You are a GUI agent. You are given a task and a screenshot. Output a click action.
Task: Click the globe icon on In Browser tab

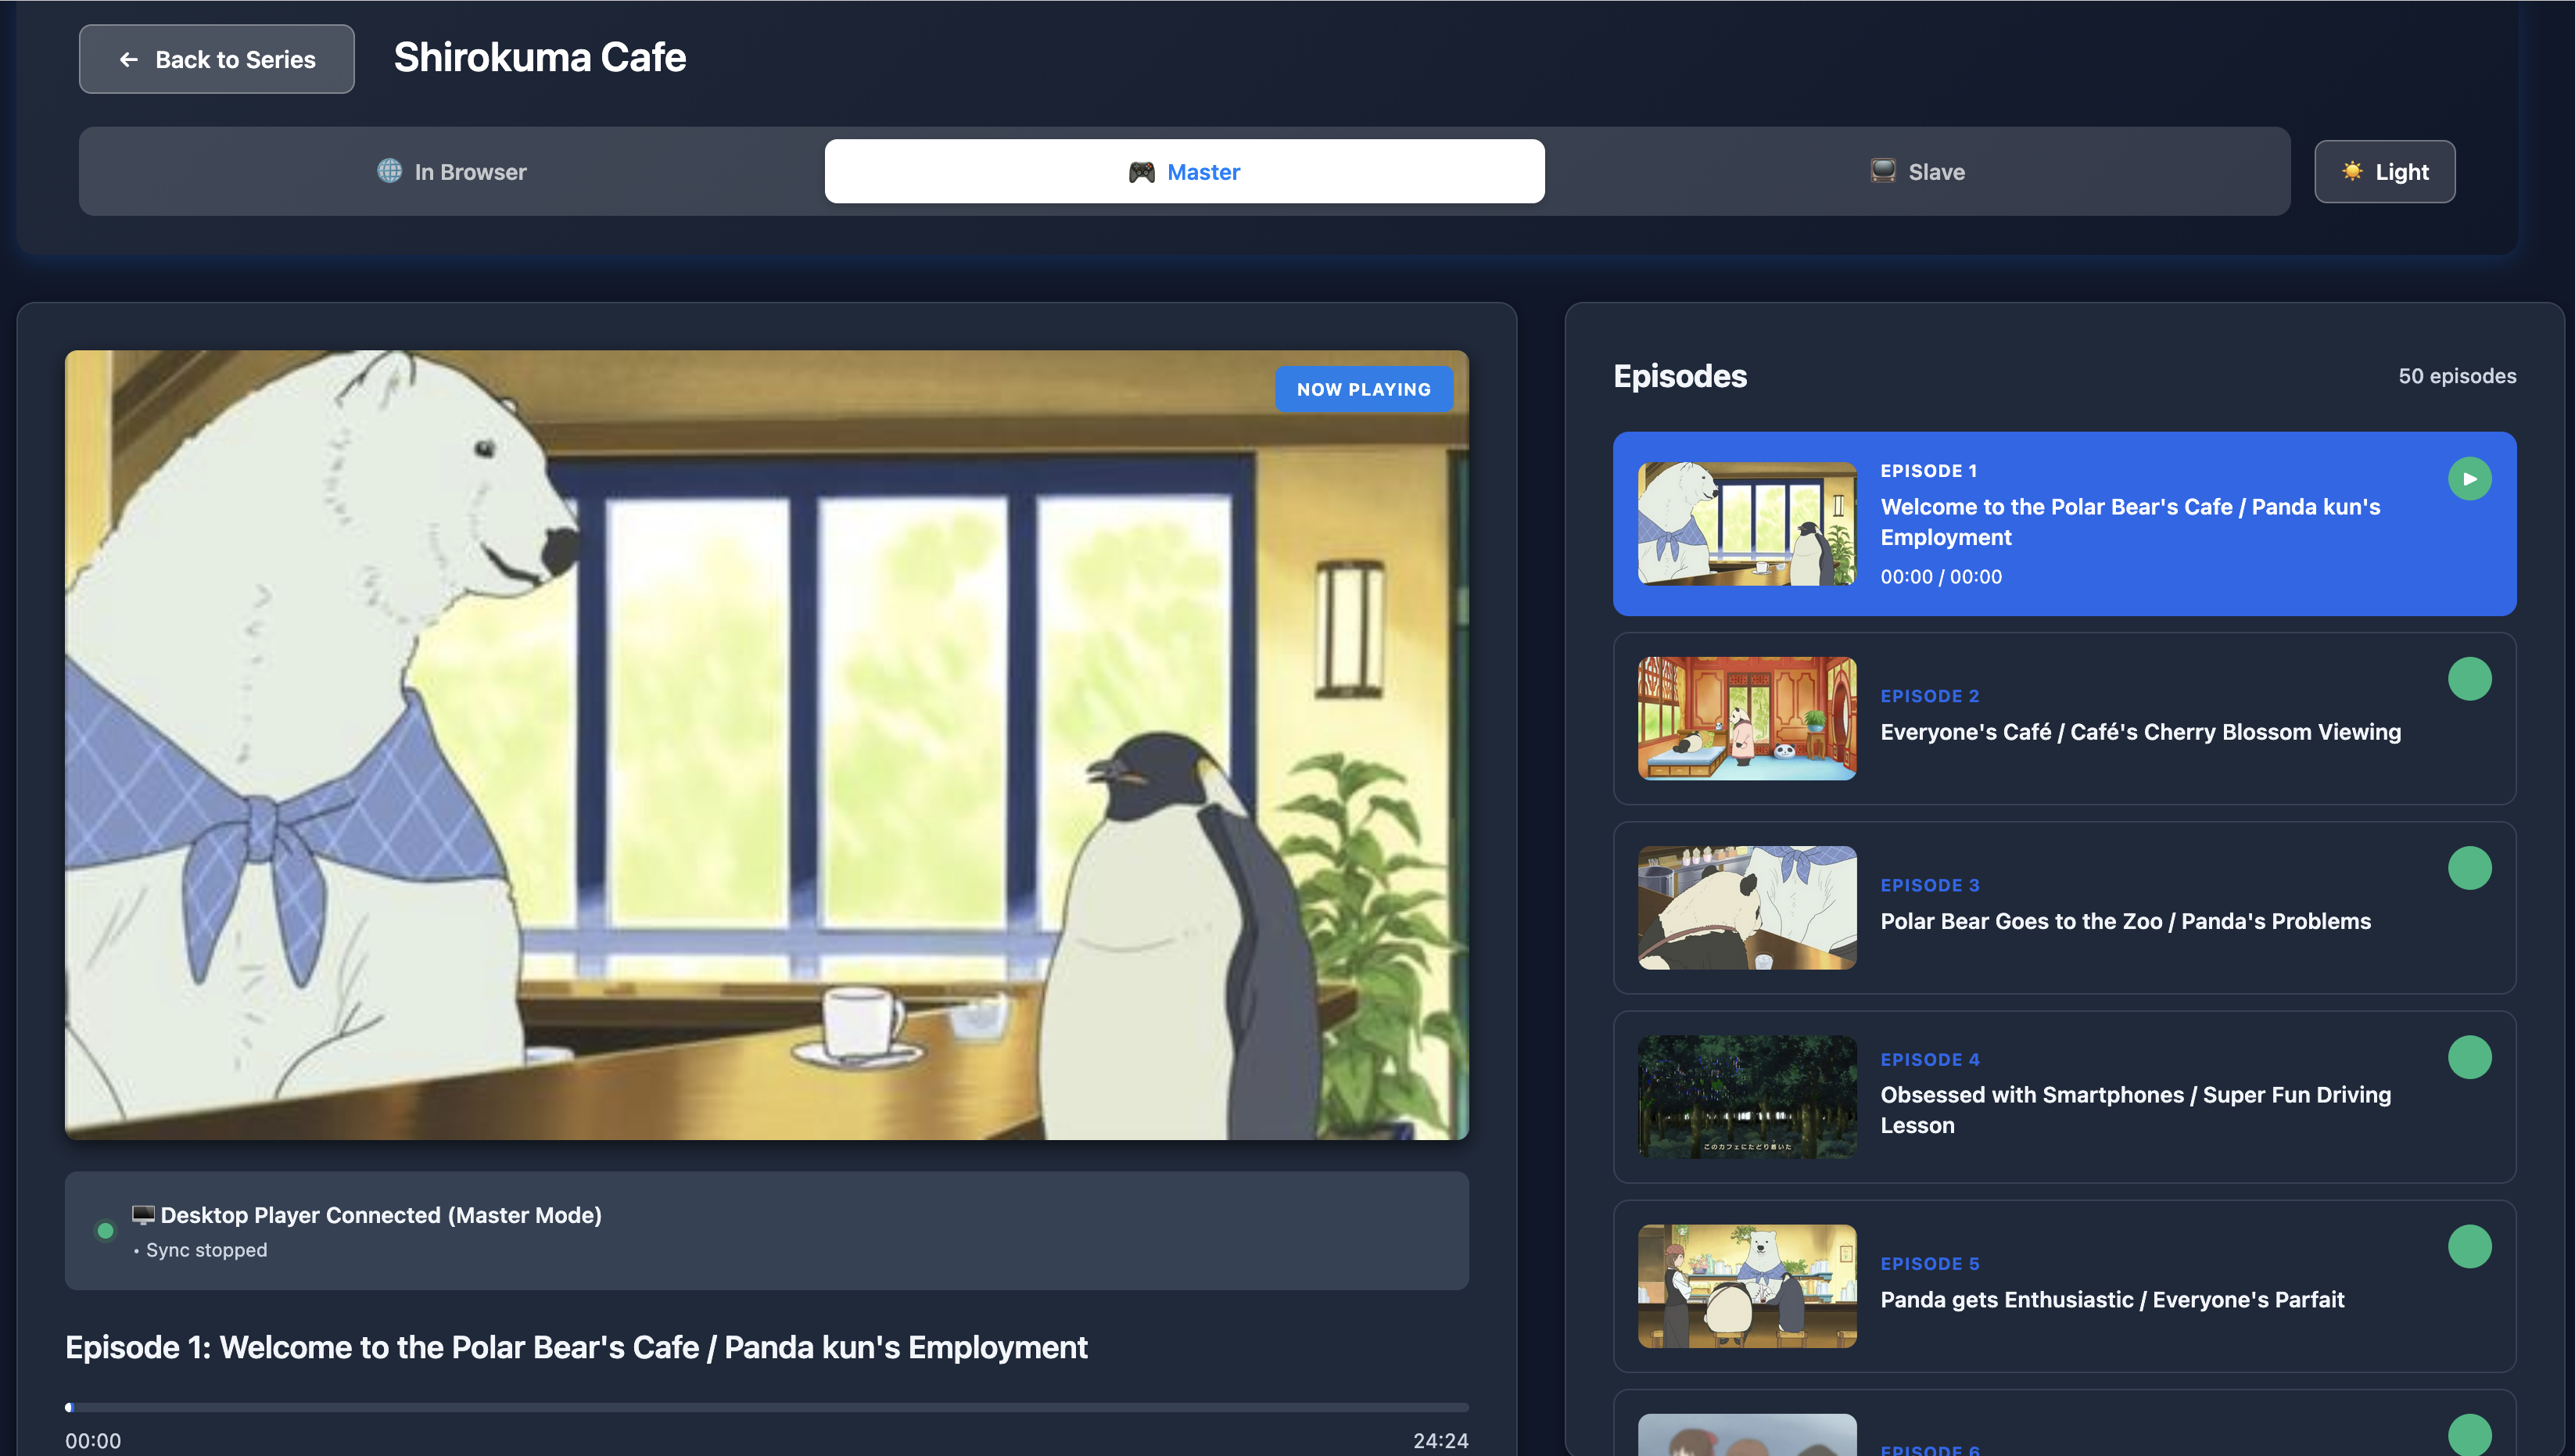(x=389, y=171)
